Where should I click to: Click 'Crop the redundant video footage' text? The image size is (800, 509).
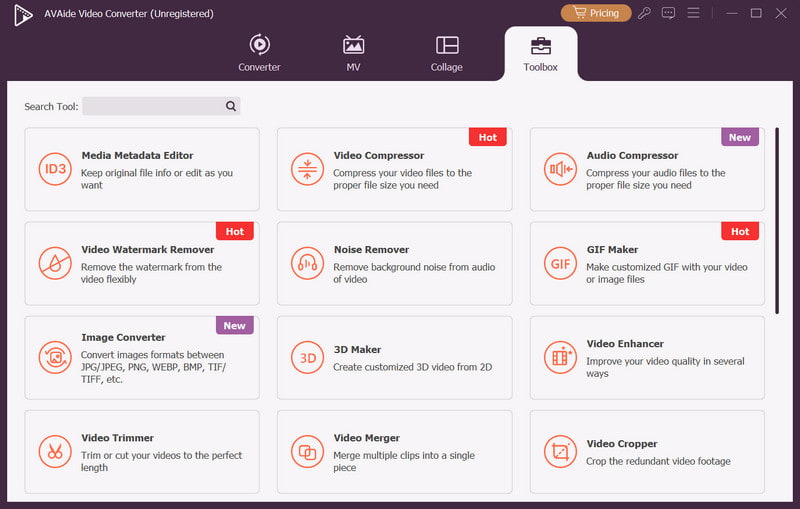658,462
